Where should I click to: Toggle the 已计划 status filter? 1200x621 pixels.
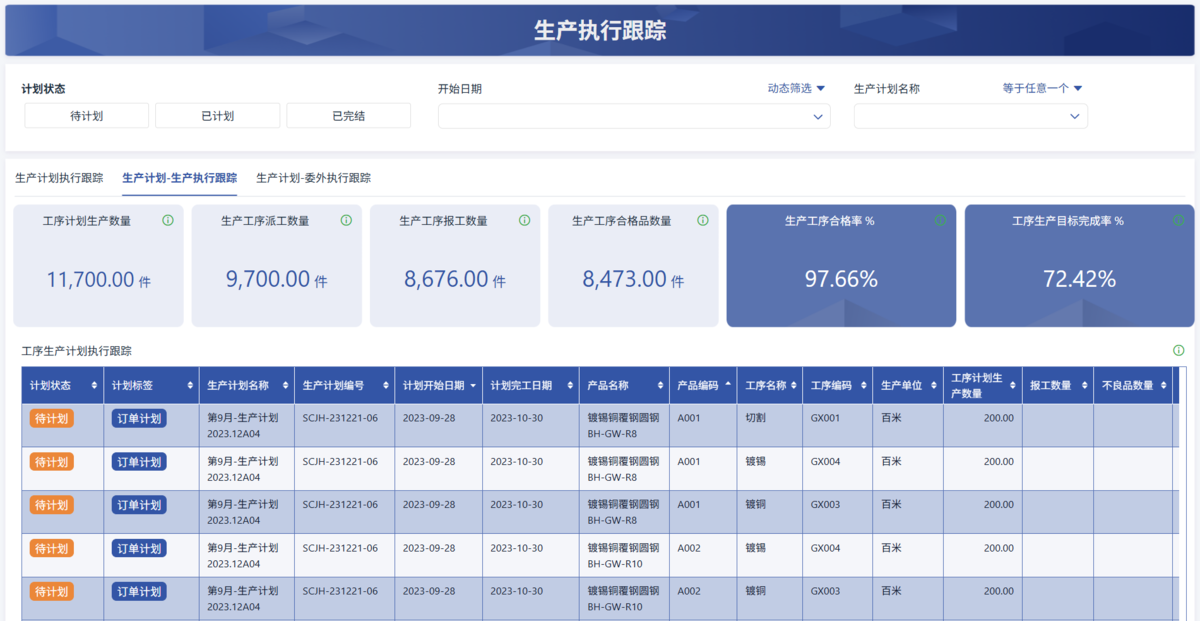click(217, 116)
